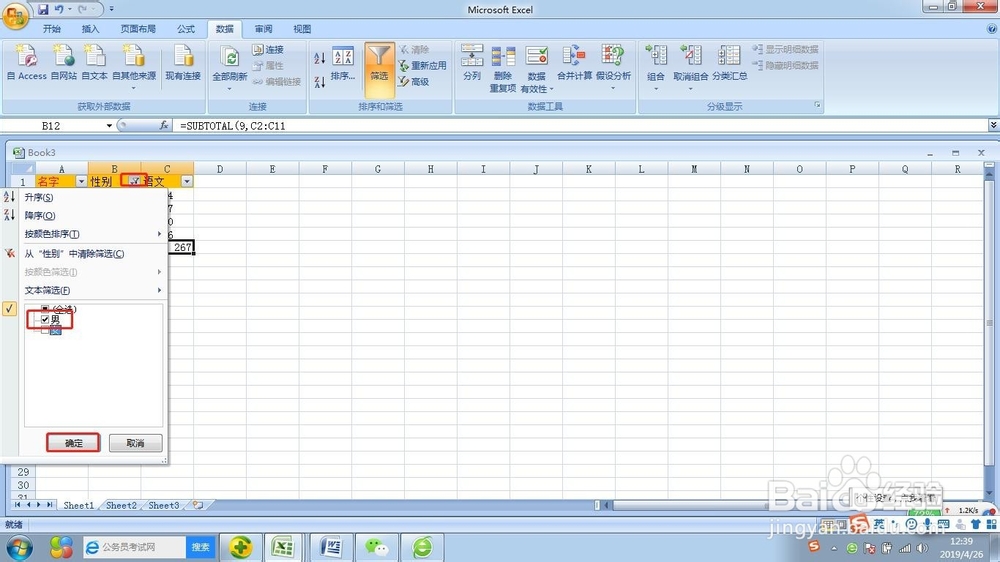Select the cell showing 267
Viewport: 1000px width, 562px height.
pyautogui.click(x=181, y=247)
